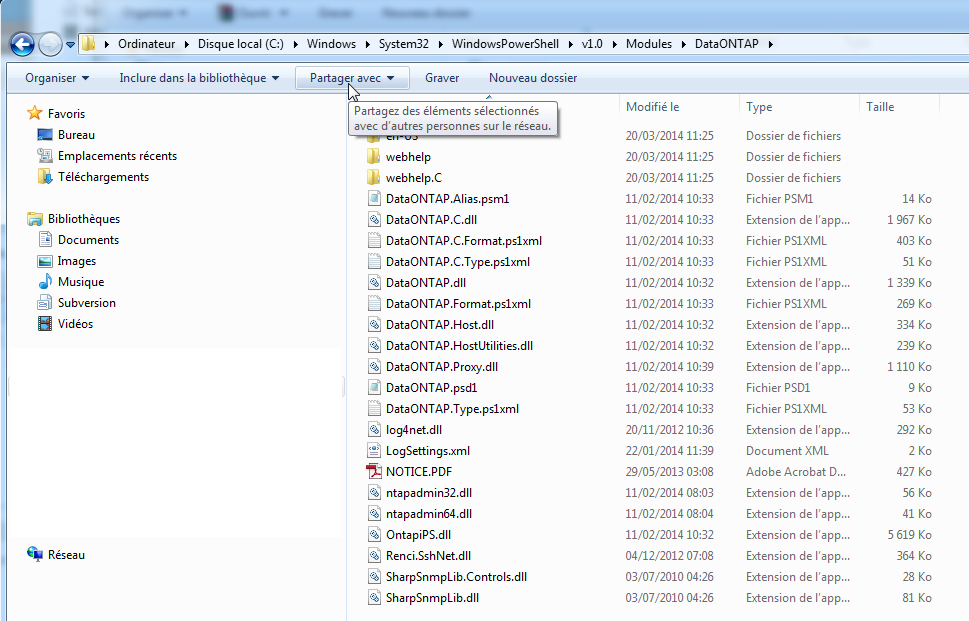
Task: Navigate to the WindowsPowerShell breadcrumb
Action: pos(505,44)
